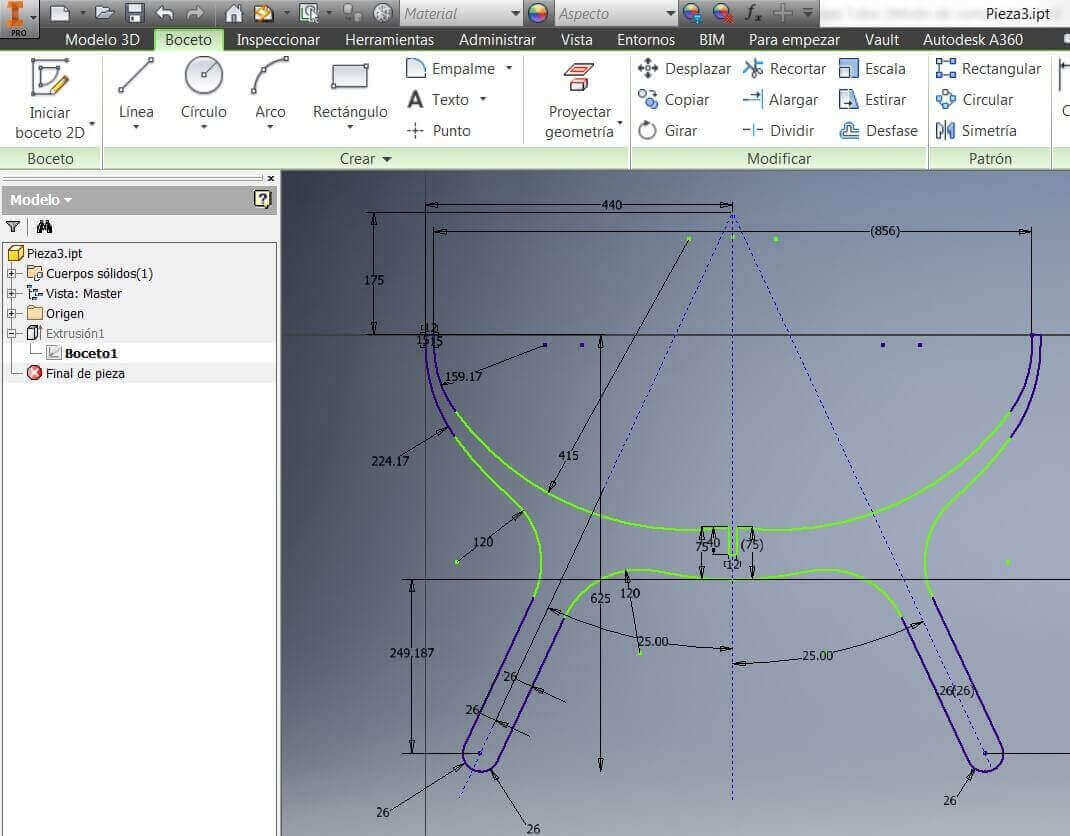Select the Desplazar move tool
Screen dimensions: 1070x836
click(684, 68)
